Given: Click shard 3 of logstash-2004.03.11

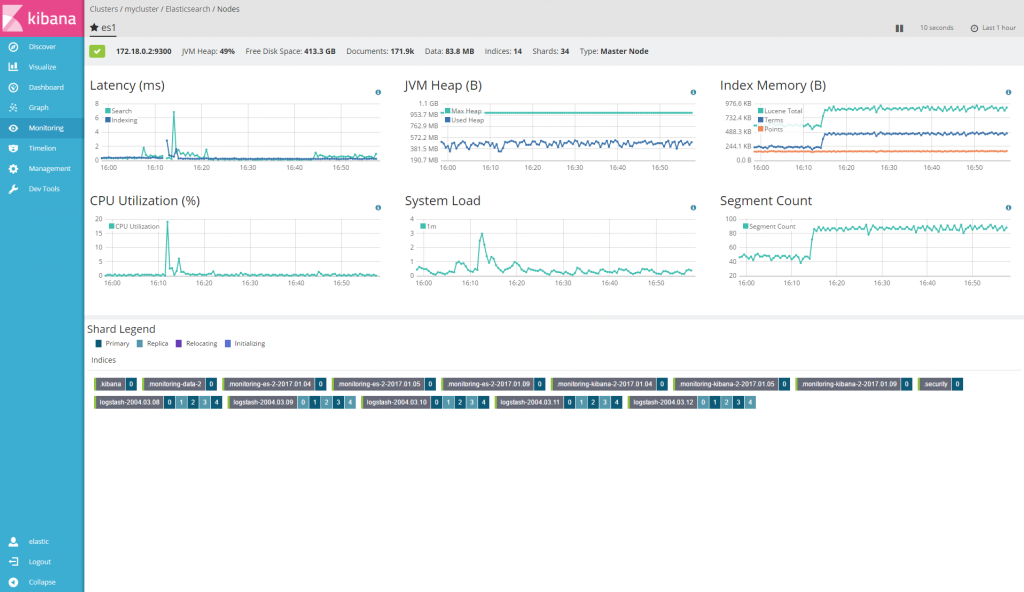Looking at the screenshot, I should point(605,403).
